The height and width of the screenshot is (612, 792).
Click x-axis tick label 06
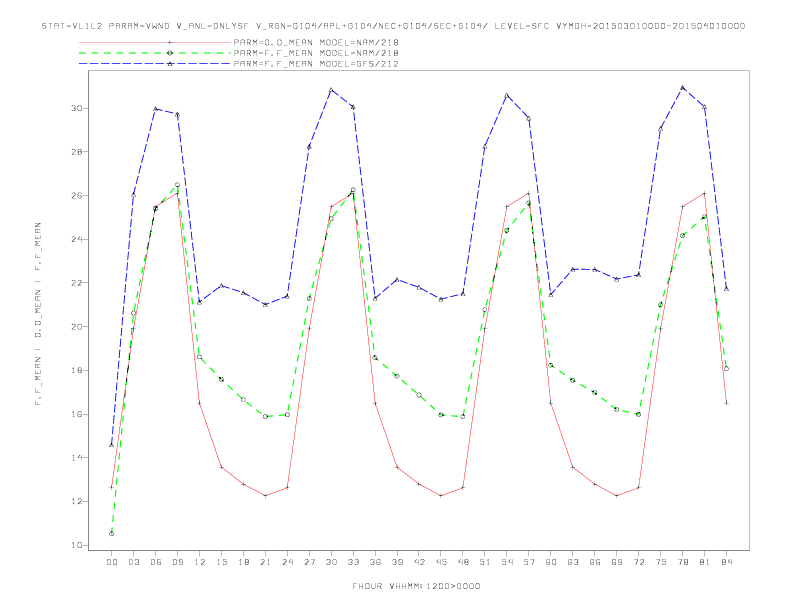156,562
